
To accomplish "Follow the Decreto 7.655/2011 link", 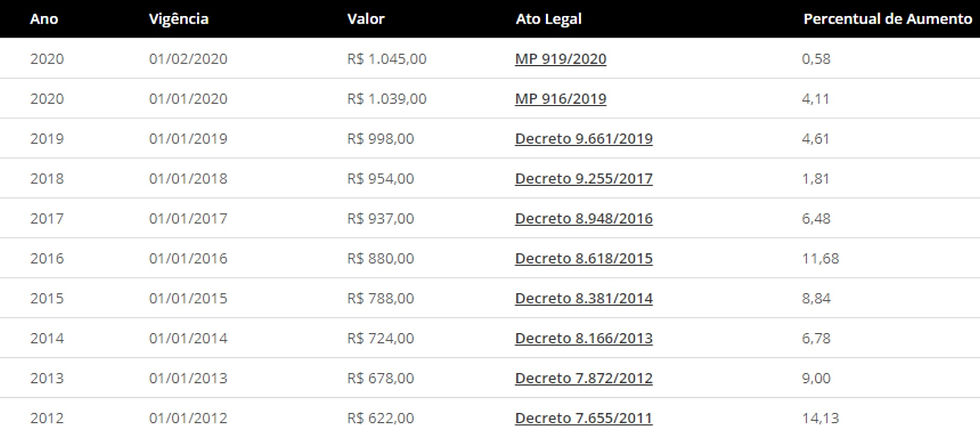I will 583,418.
